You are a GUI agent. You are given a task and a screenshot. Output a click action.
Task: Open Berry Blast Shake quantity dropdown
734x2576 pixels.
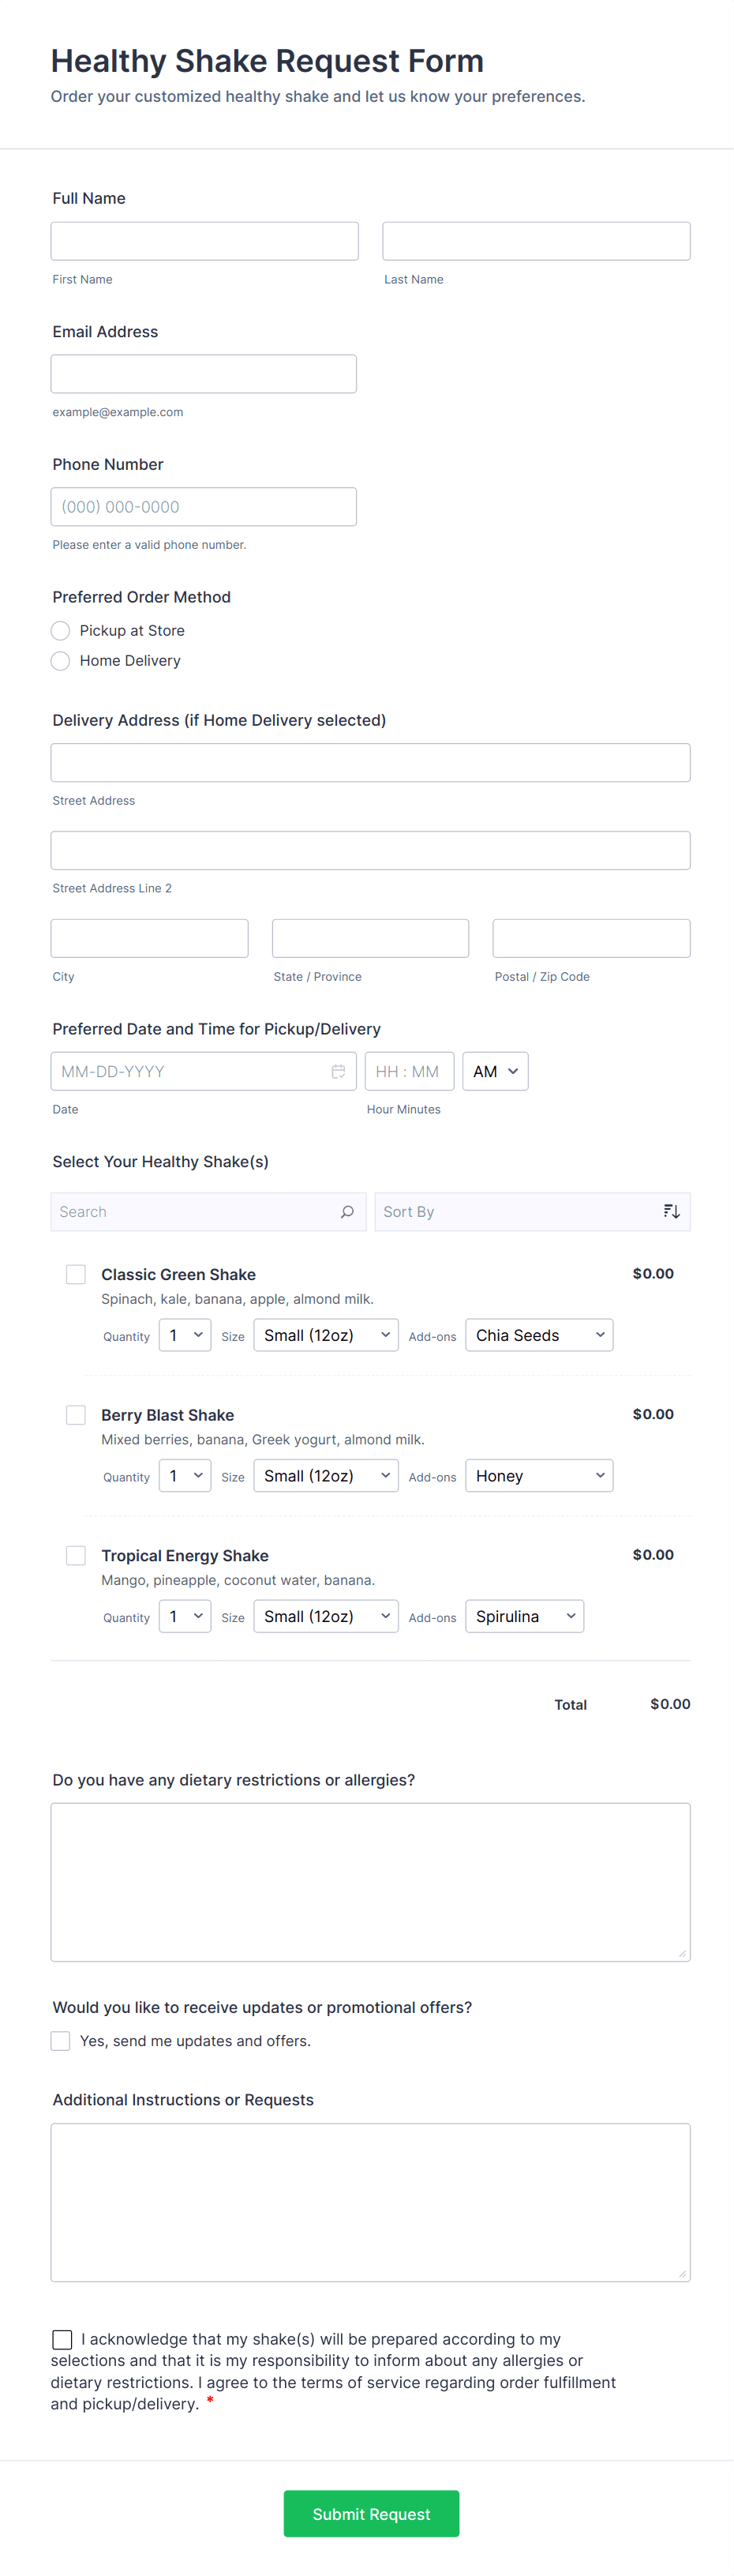click(x=185, y=1476)
